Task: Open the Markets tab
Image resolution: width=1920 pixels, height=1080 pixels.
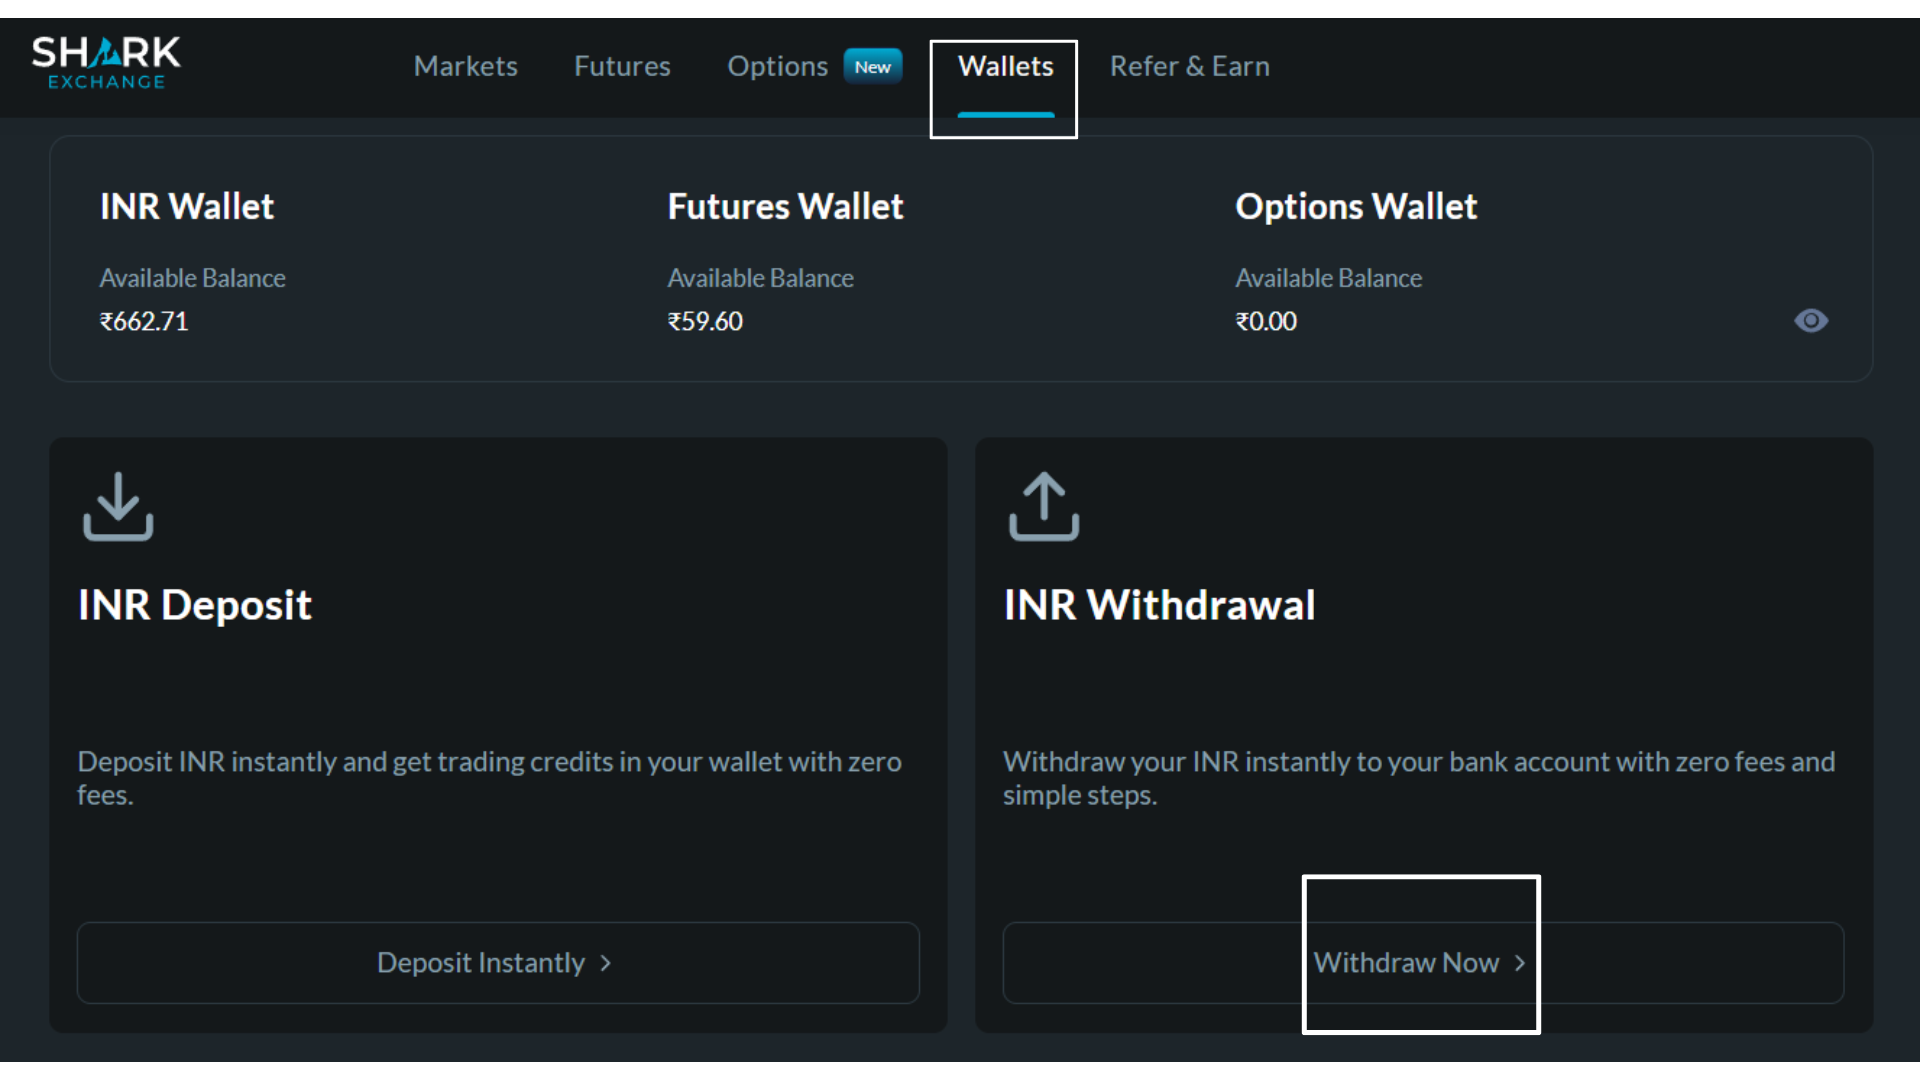Action: [465, 66]
